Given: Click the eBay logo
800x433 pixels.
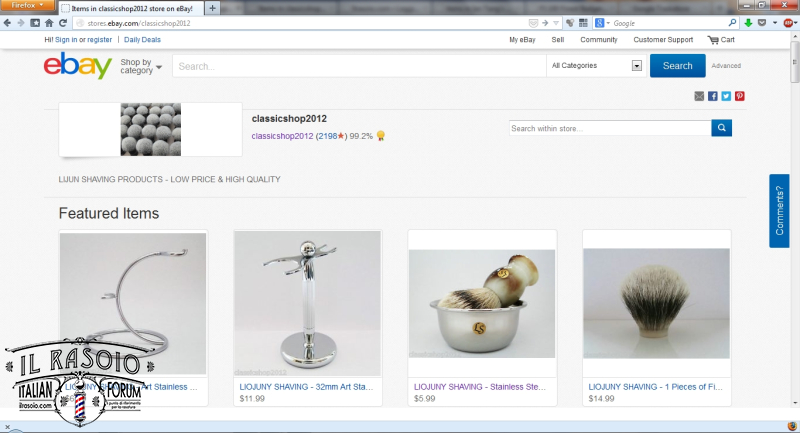Looking at the screenshot, I should (x=78, y=65).
